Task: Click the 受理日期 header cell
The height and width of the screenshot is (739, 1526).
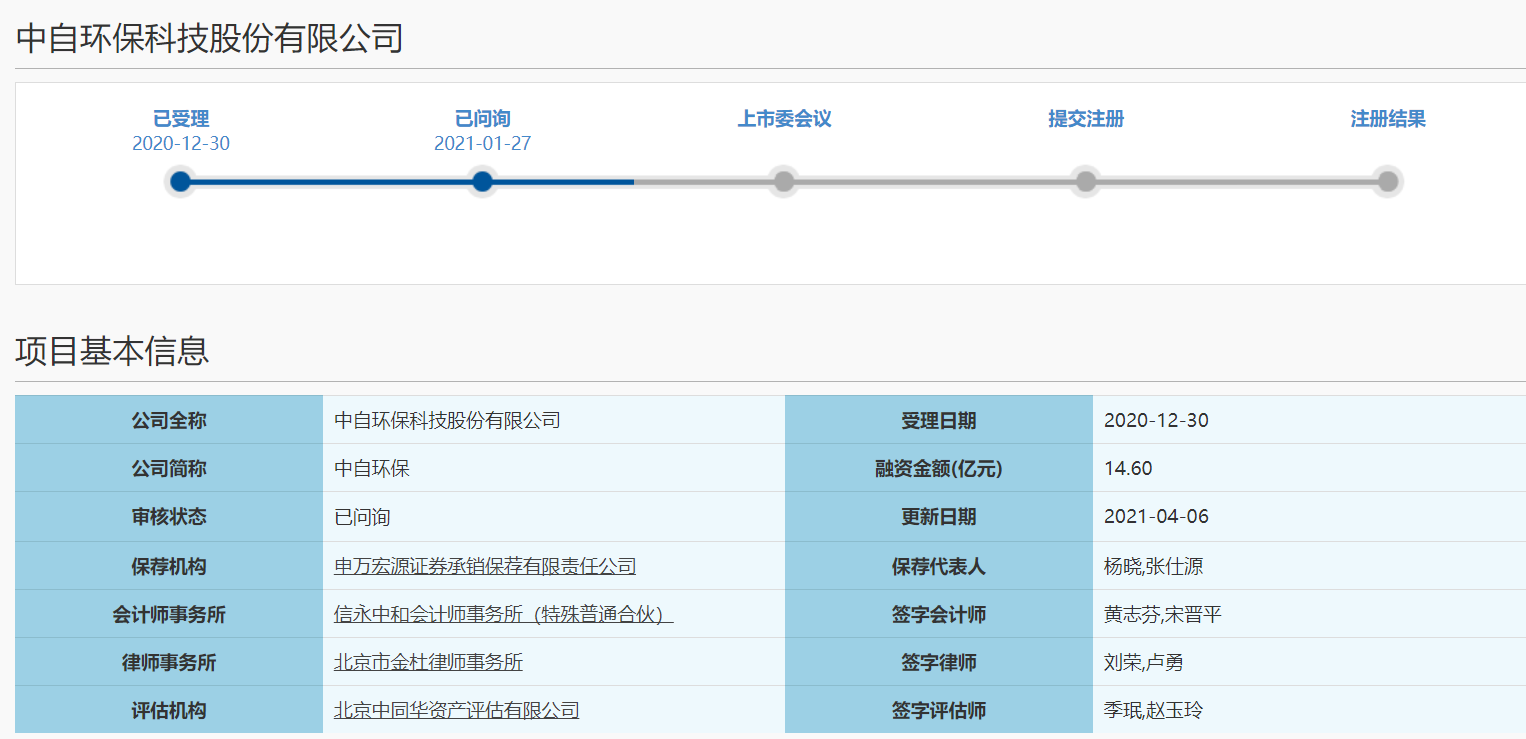Action: [939, 420]
